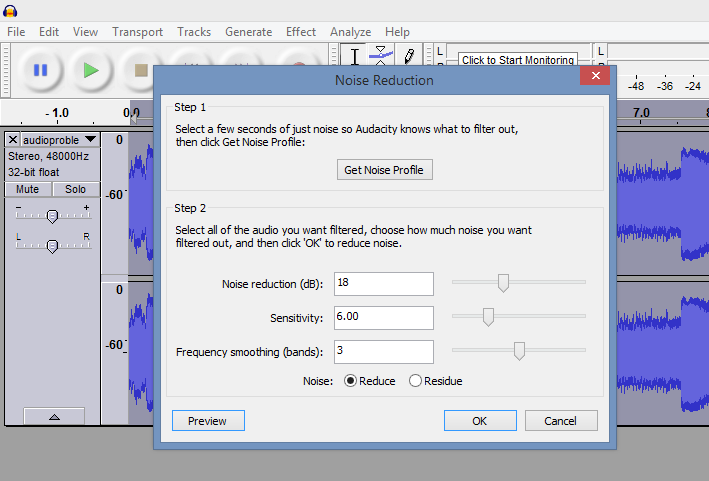Close the Noise Reduction dialog with red X

(x=595, y=75)
